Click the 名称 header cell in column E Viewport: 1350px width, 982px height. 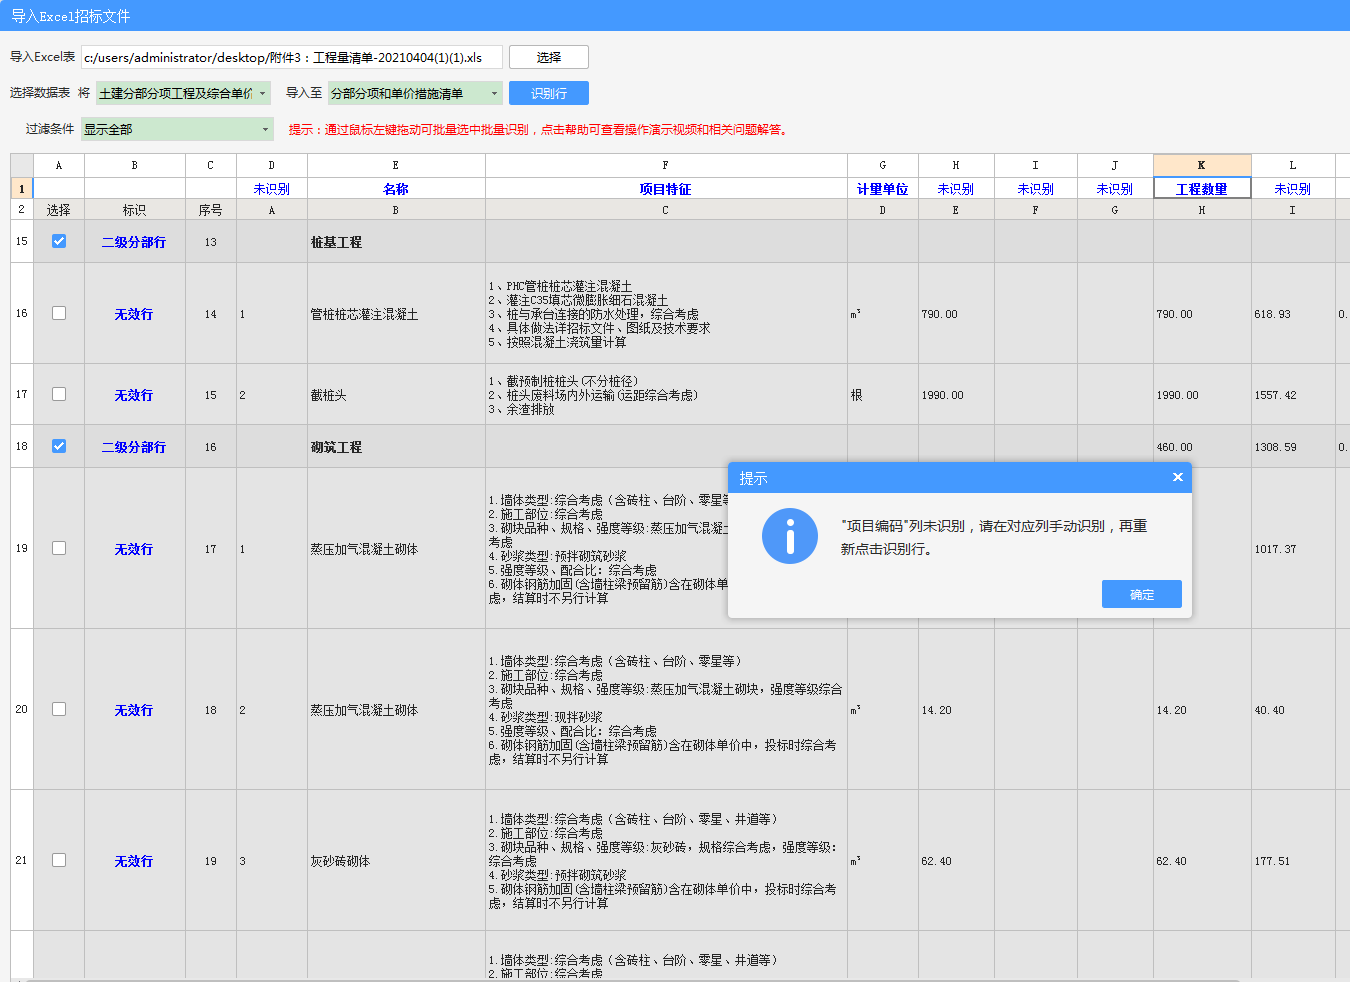coord(396,188)
